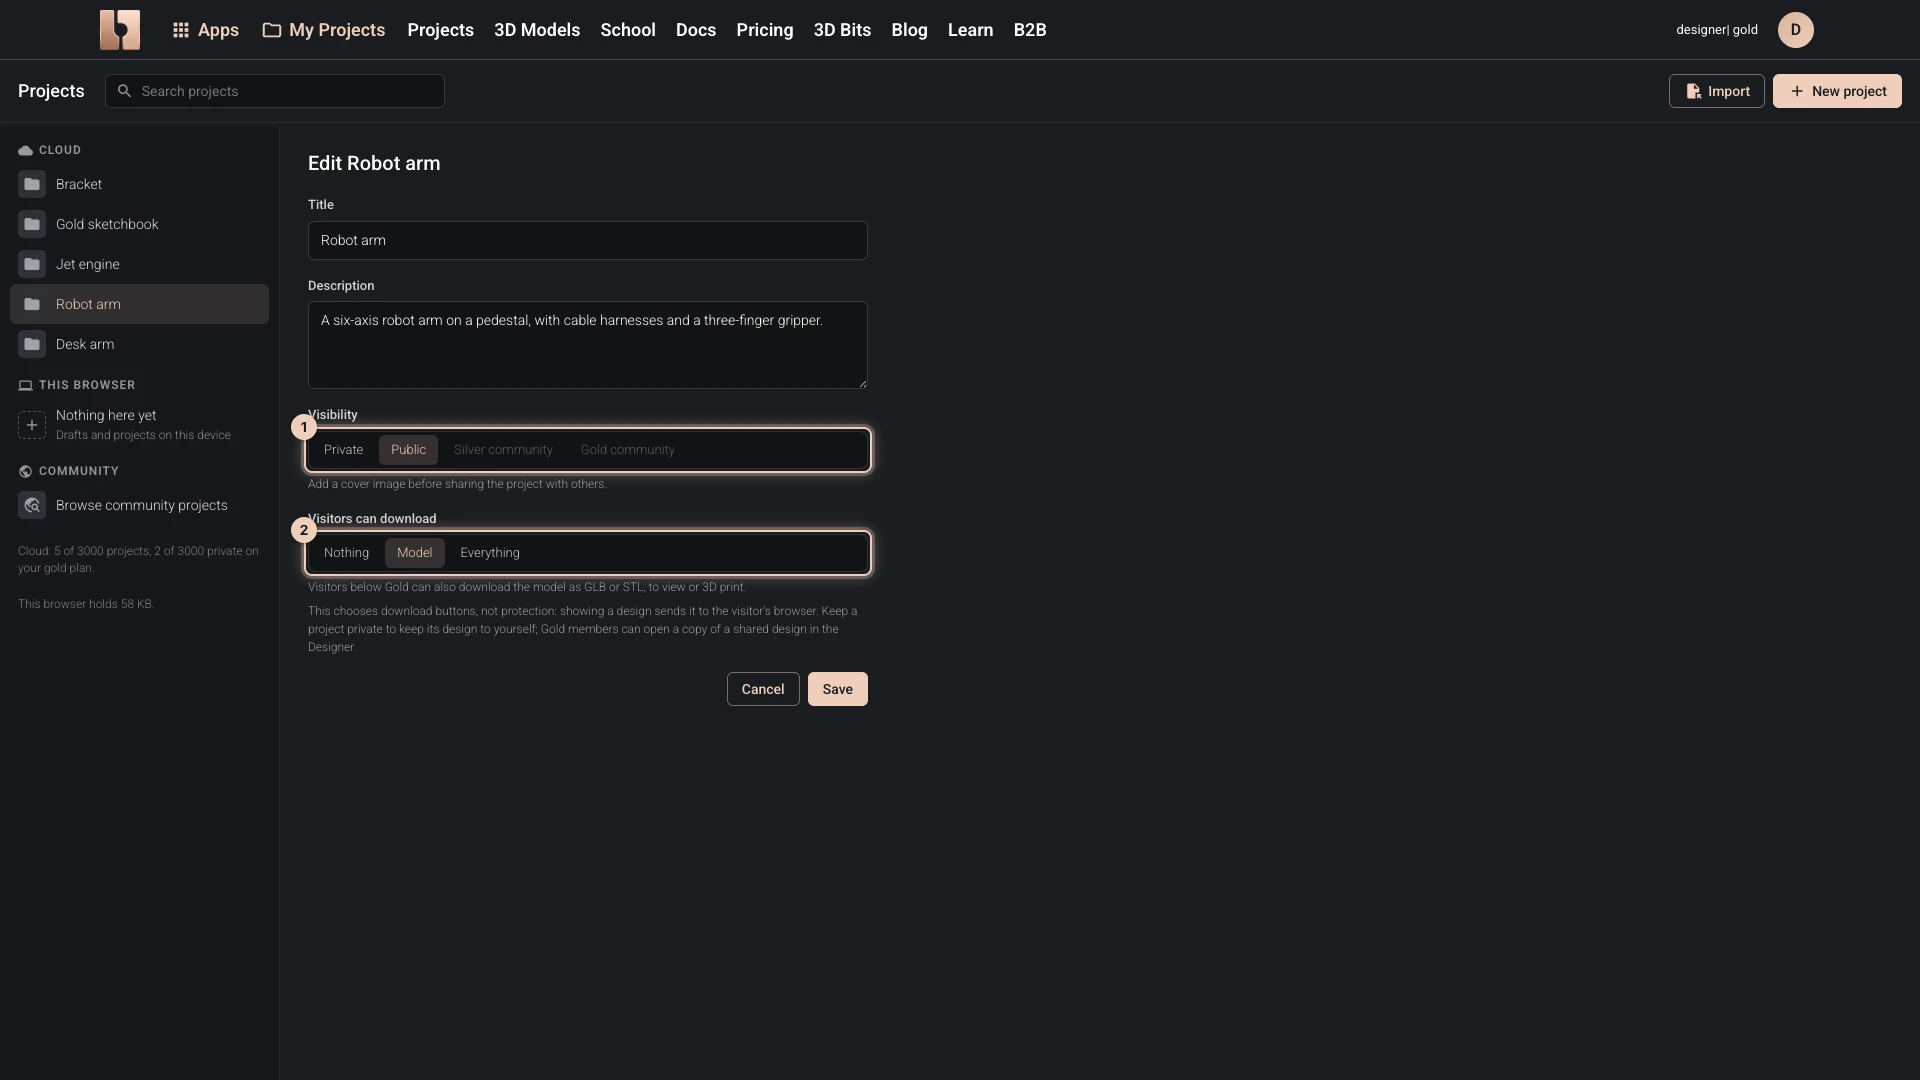
Task: Open the Bracket project
Action: pyautogui.click(x=139, y=184)
